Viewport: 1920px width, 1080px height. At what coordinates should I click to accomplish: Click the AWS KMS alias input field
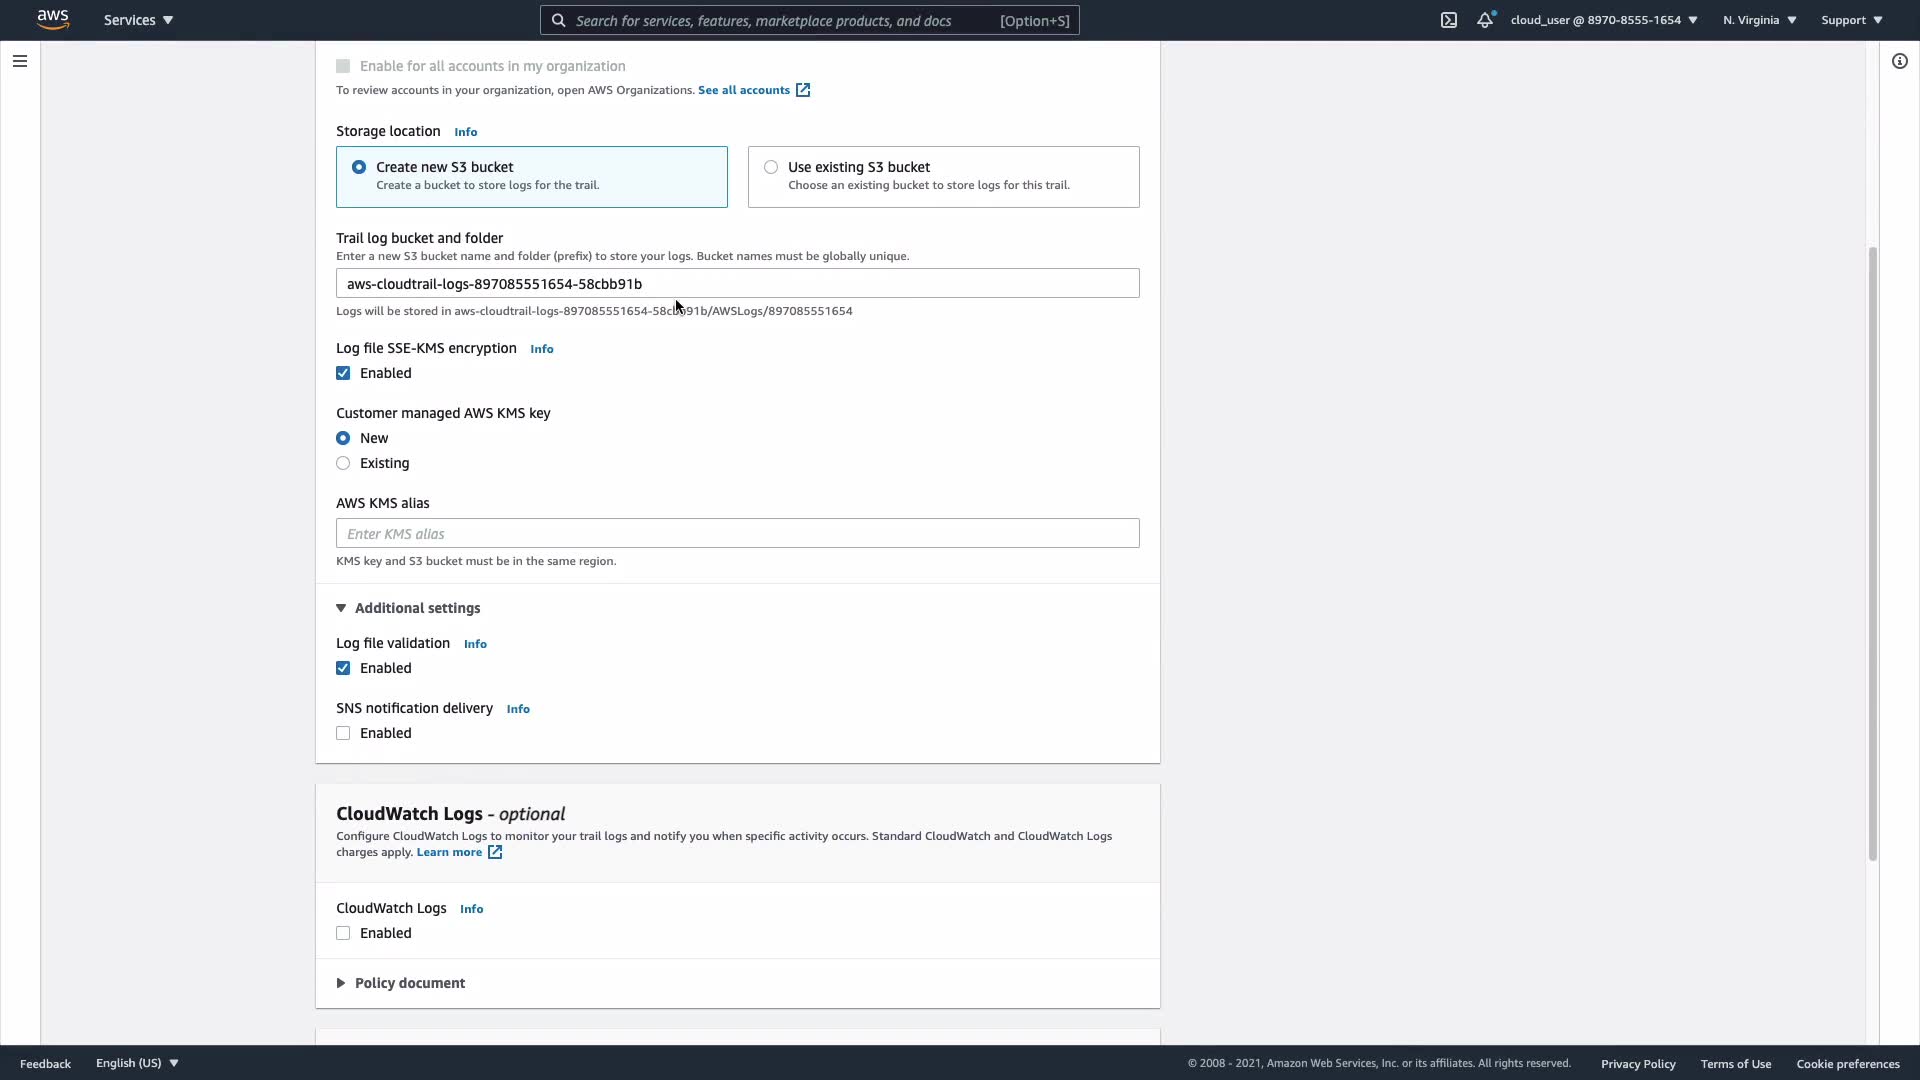click(x=737, y=533)
